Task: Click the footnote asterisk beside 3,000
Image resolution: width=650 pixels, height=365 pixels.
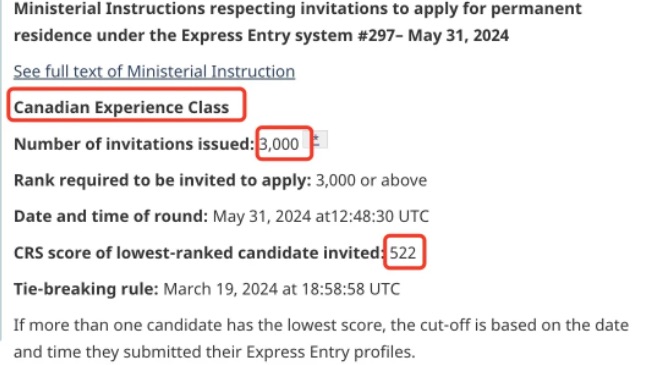Action: click(x=316, y=139)
